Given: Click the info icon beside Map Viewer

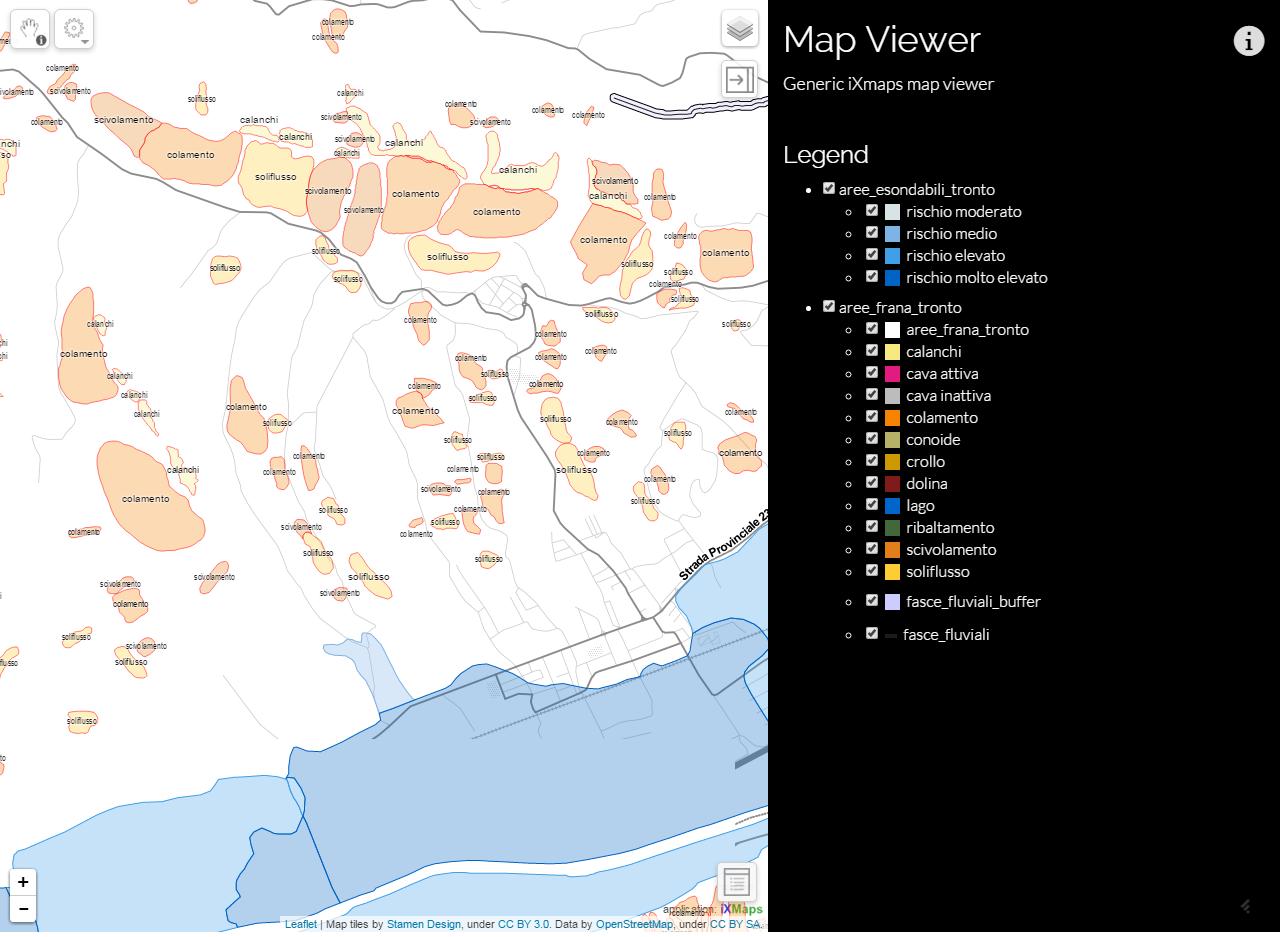Looking at the screenshot, I should click(1248, 41).
